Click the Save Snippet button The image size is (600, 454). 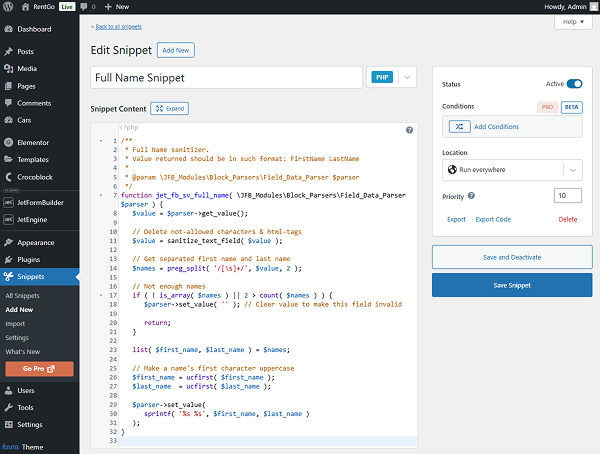pyautogui.click(x=511, y=285)
